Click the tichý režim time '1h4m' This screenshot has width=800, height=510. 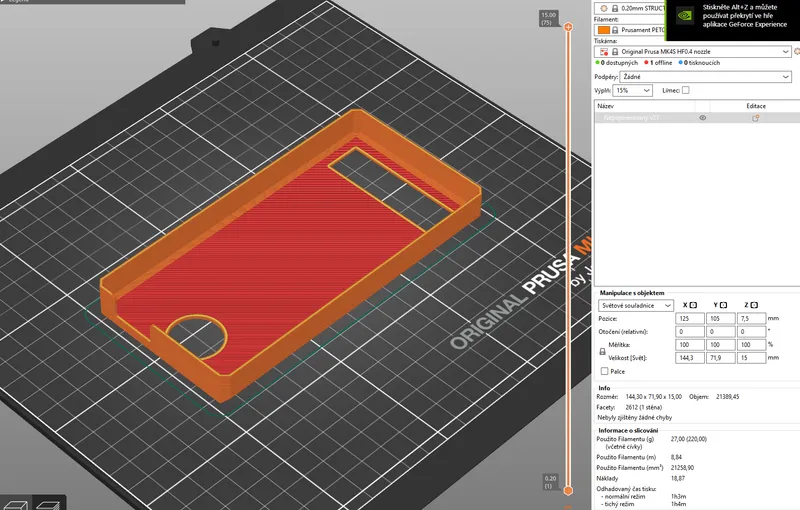coord(678,504)
